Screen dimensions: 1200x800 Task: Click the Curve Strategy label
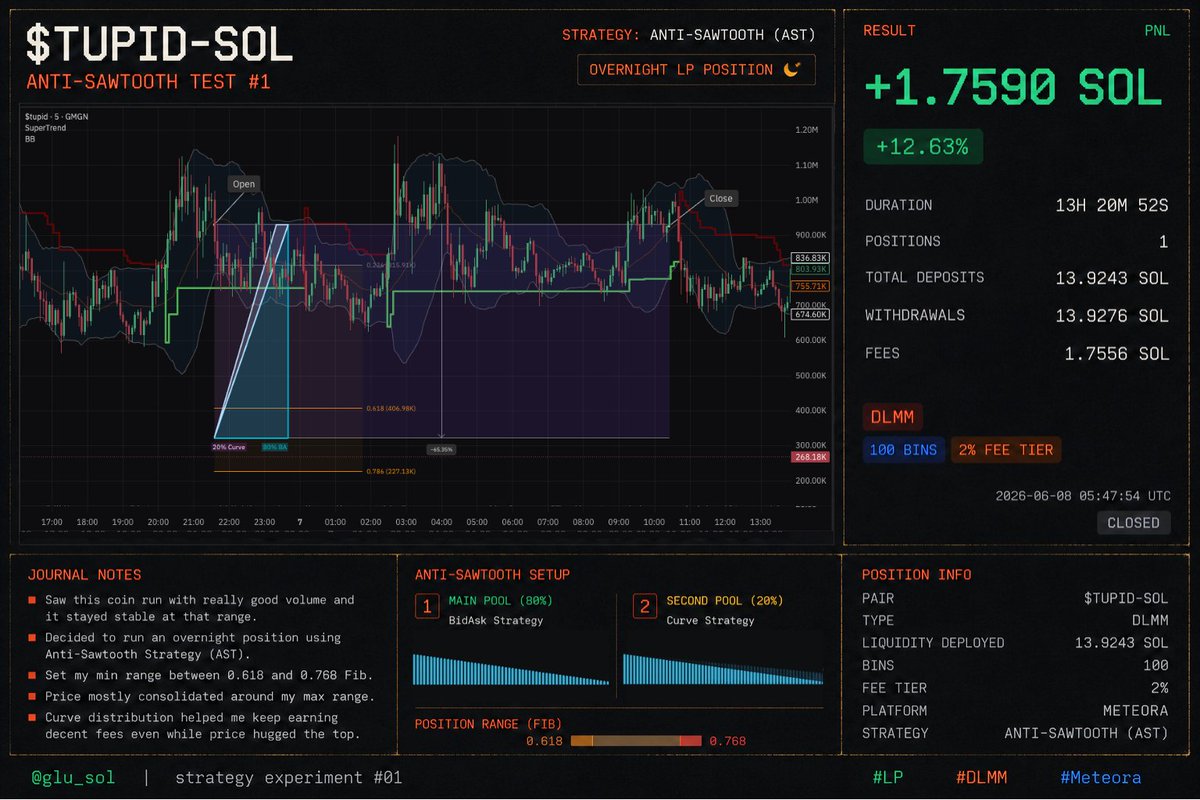tap(713, 620)
